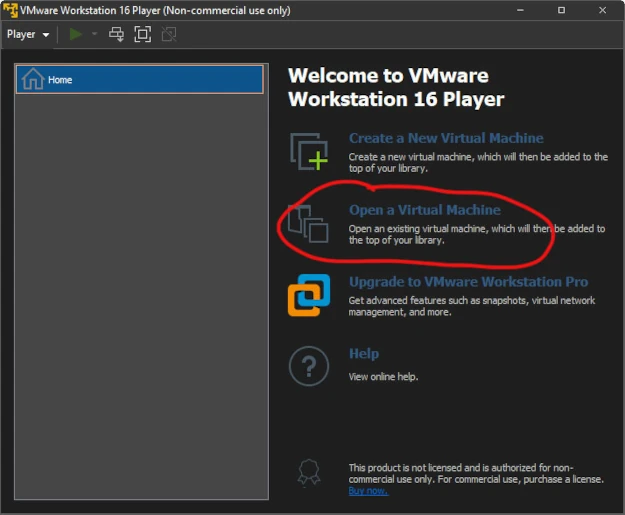
Task: Open the Player dropdown menu
Action: pos(28,34)
